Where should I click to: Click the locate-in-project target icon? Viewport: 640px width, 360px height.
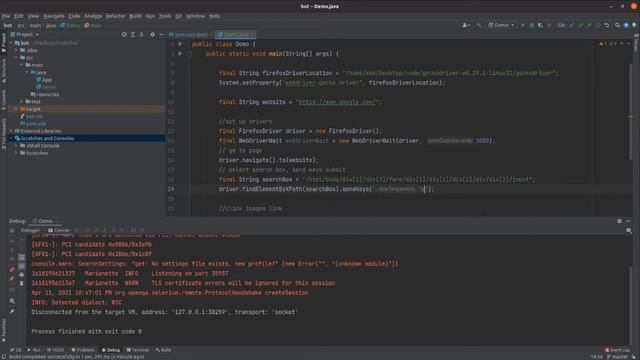coord(124,35)
